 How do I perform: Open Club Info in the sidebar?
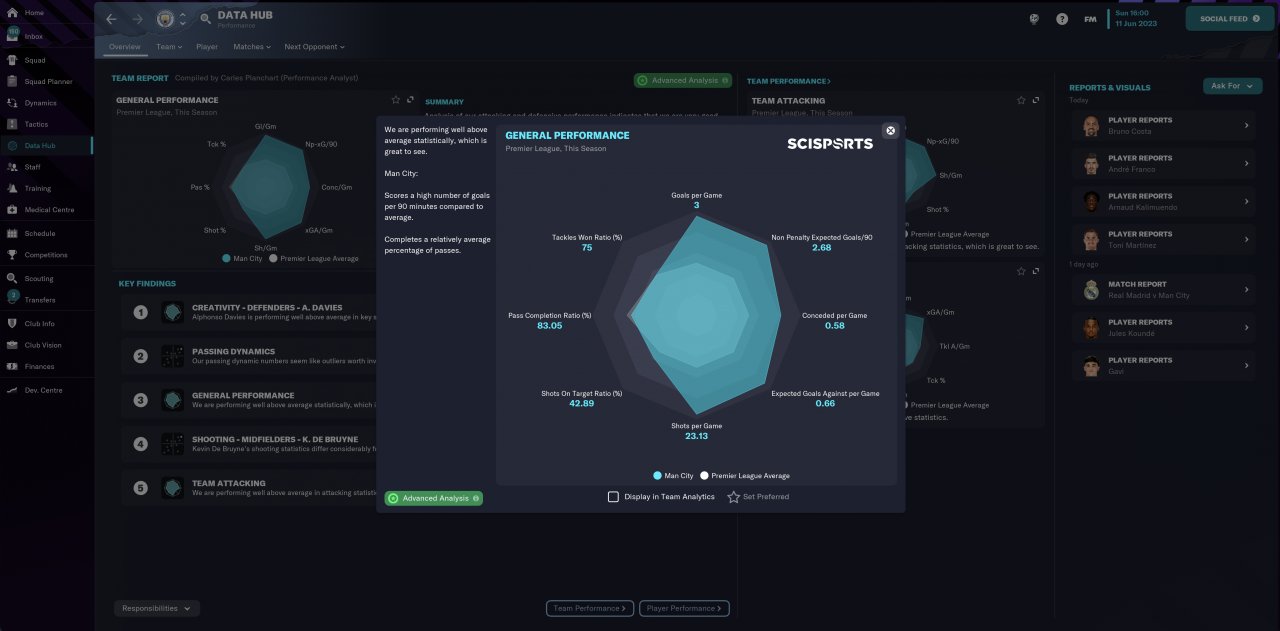point(46,324)
